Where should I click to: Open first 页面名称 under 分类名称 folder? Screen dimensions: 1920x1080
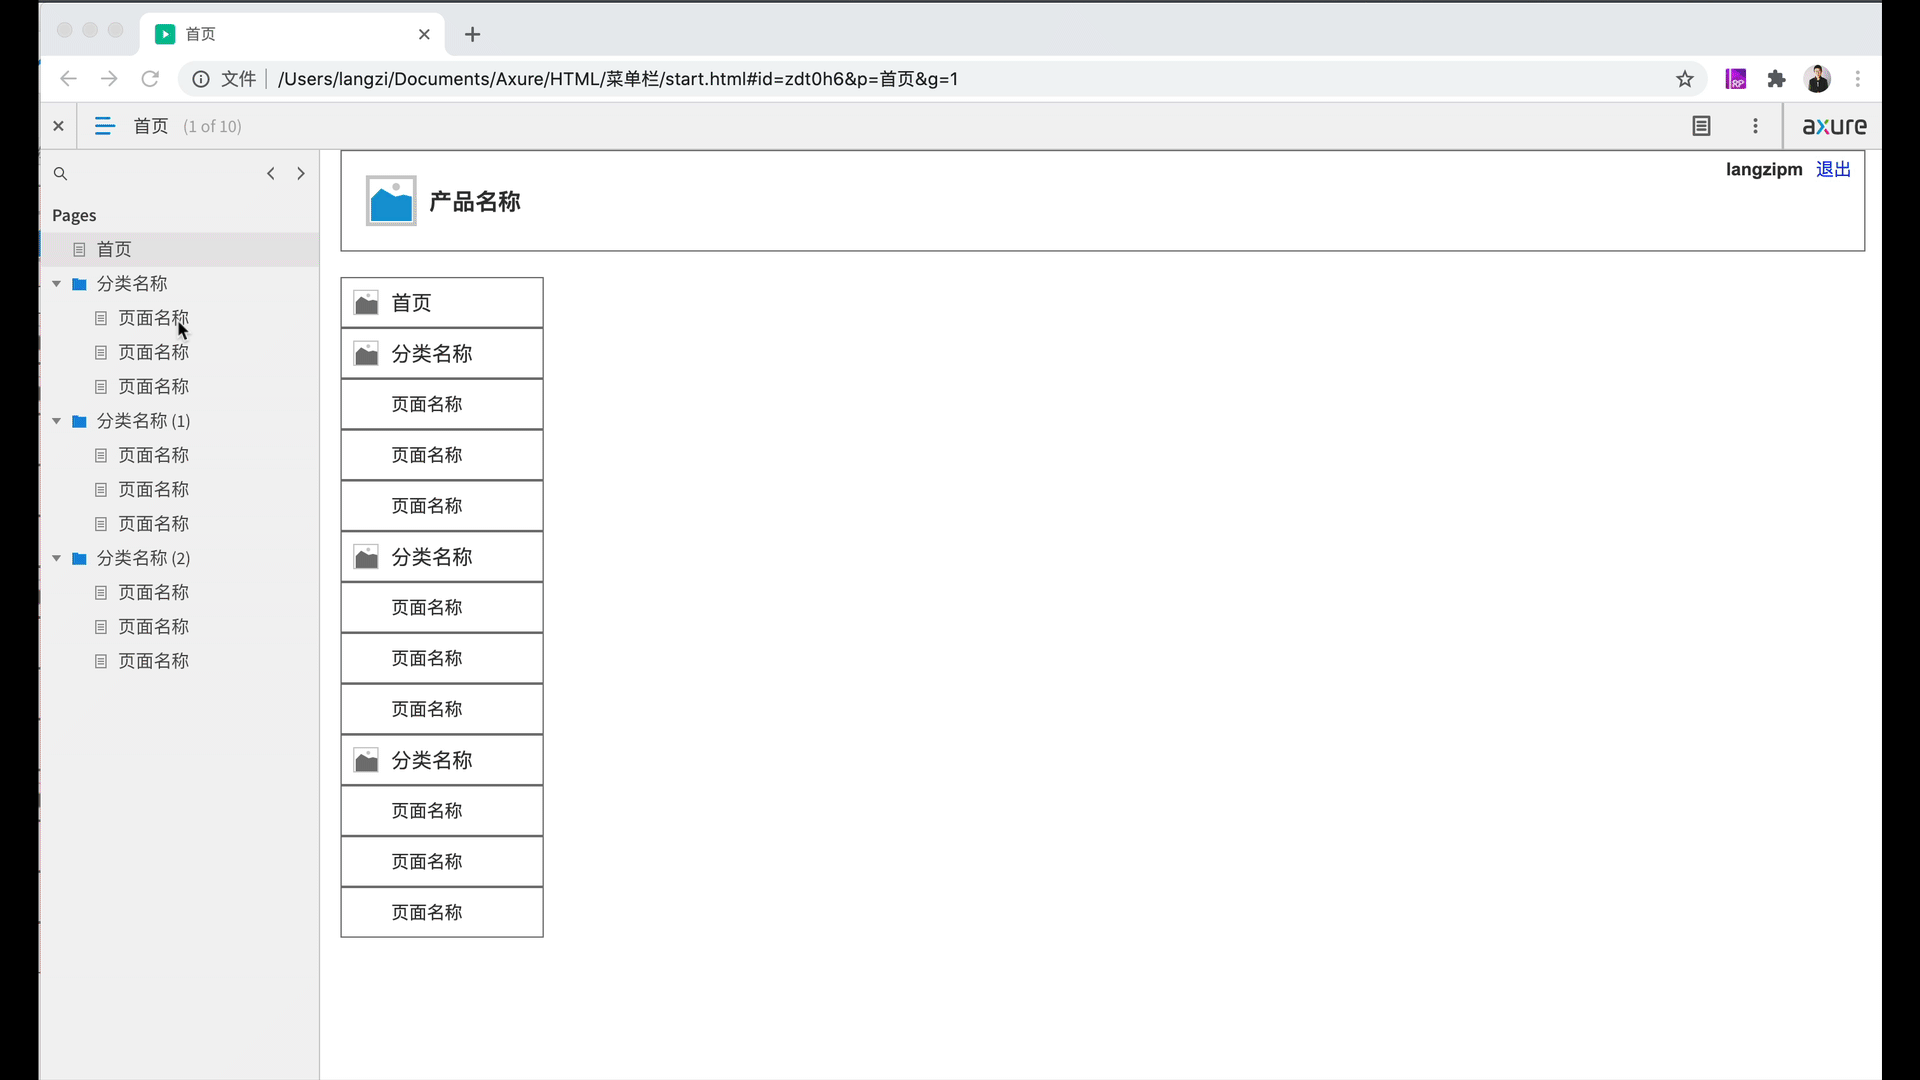click(x=153, y=318)
